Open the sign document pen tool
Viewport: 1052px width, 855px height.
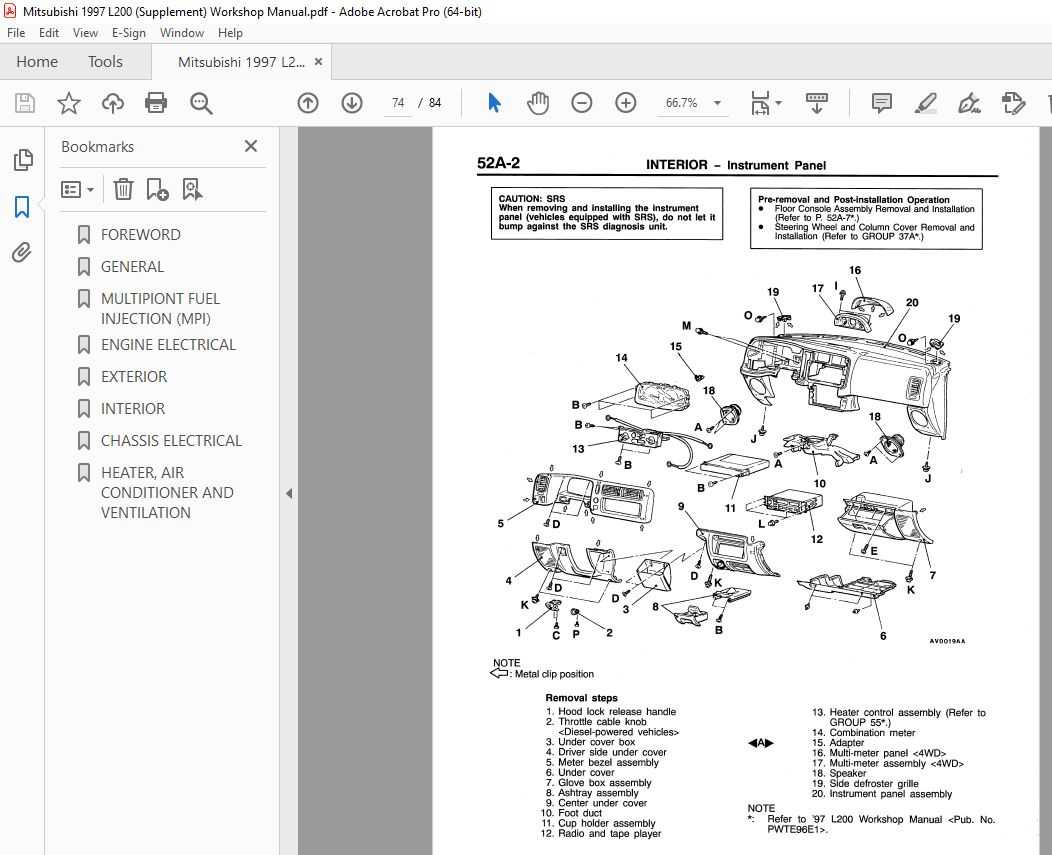click(x=969, y=103)
